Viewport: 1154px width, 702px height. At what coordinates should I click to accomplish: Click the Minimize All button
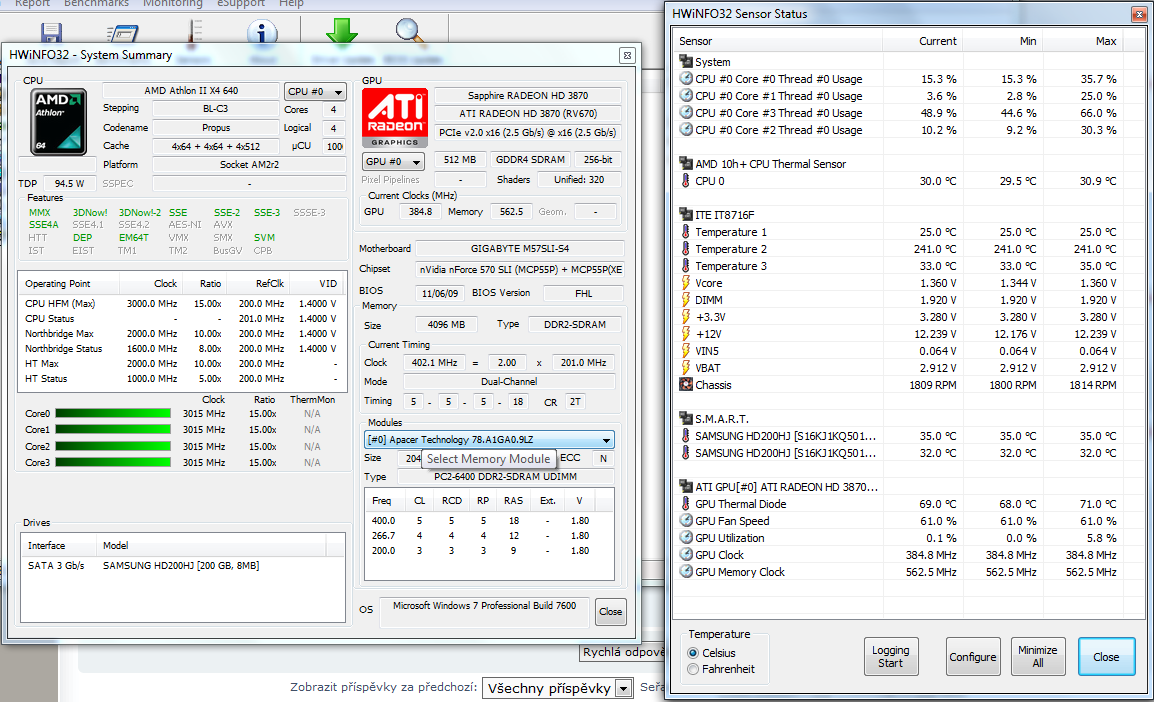[x=1037, y=657]
